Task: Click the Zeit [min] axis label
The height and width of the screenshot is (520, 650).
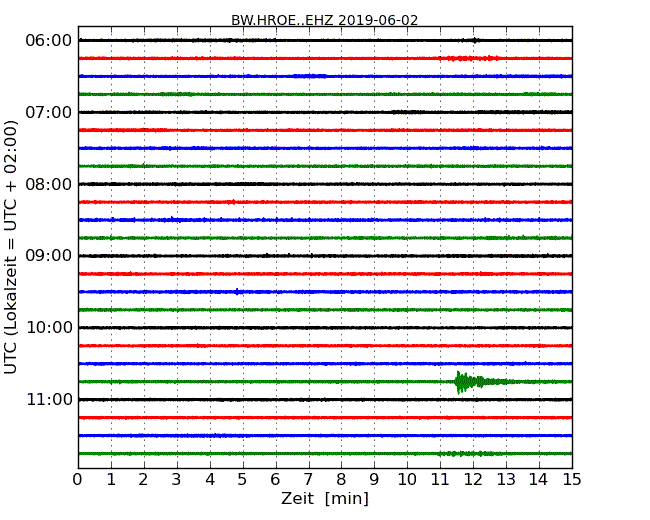Action: (x=325, y=498)
